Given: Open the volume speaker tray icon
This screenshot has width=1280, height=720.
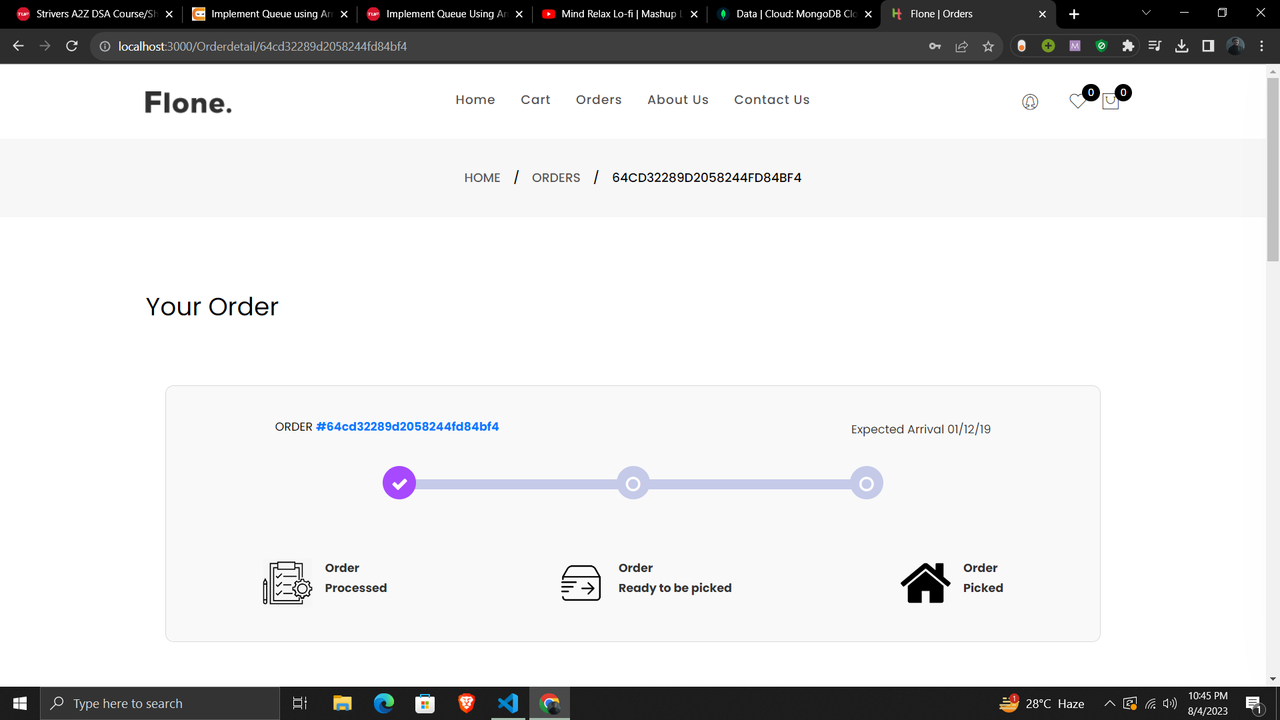Looking at the screenshot, I should [1169, 703].
